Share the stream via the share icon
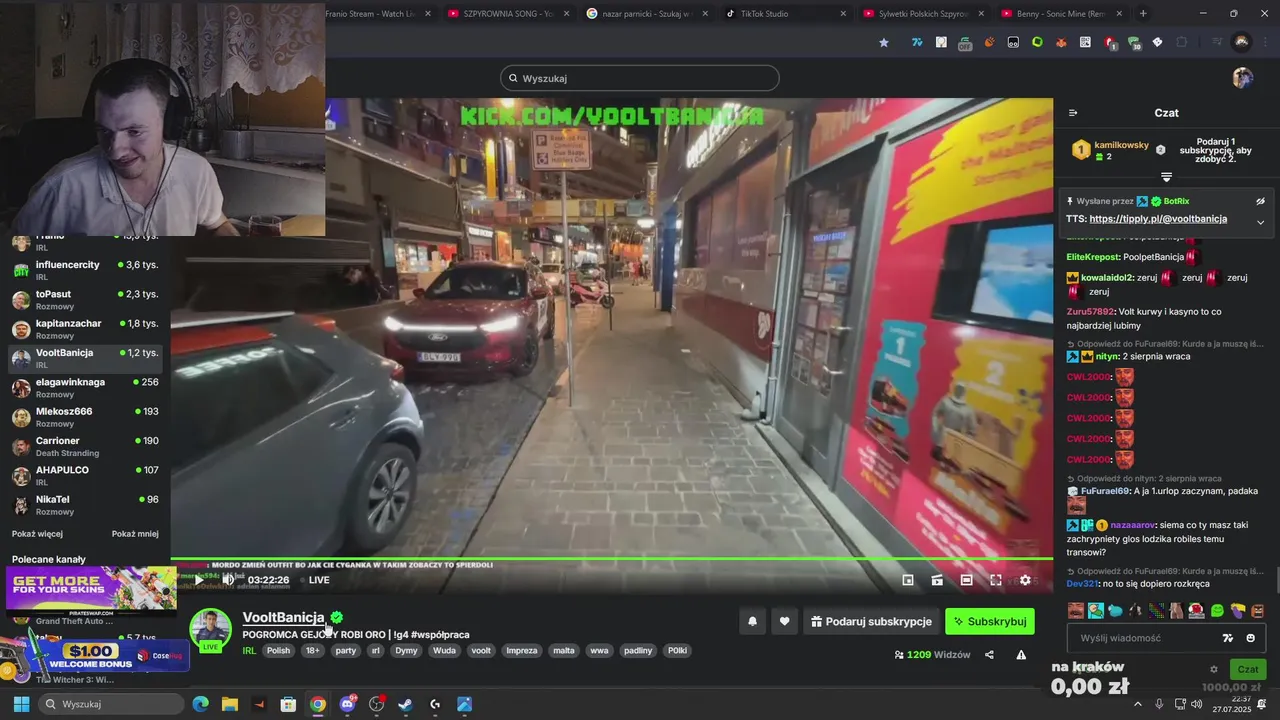 pos(989,655)
